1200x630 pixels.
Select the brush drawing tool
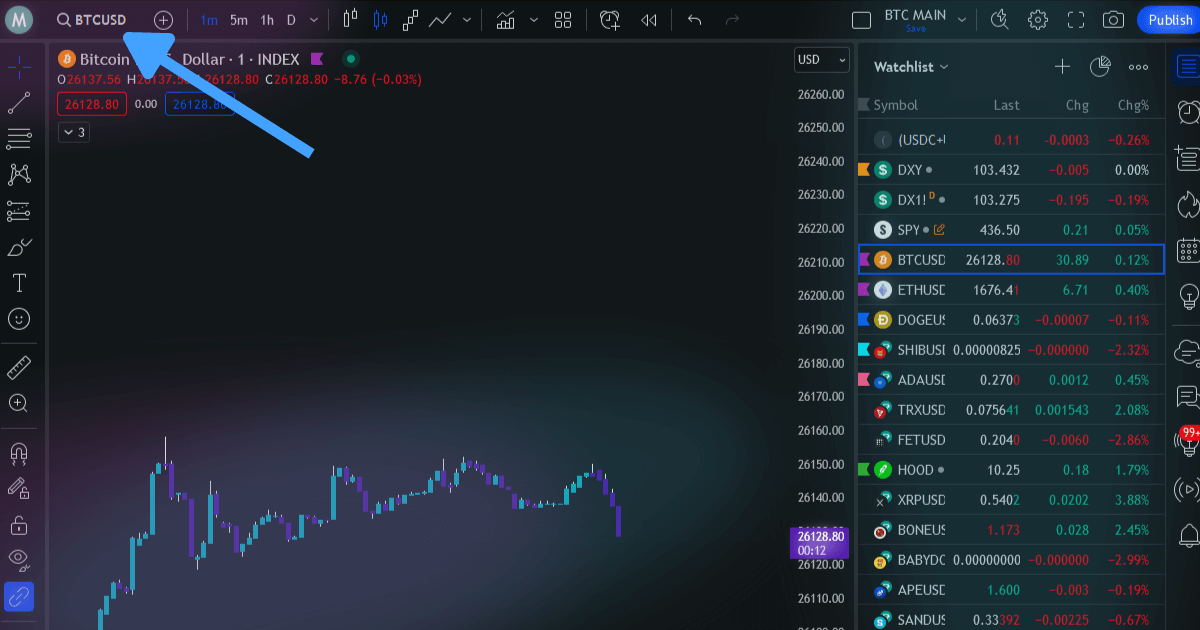click(19, 247)
